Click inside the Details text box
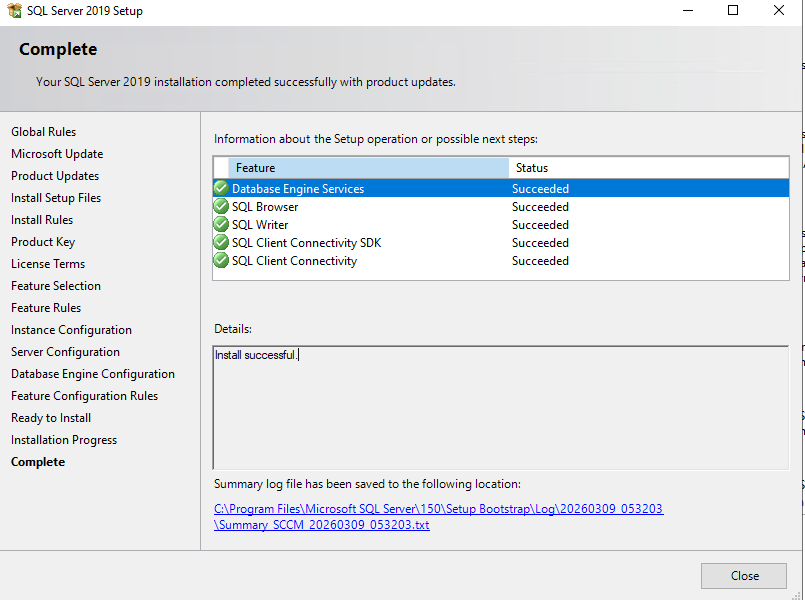Image resolution: width=805 pixels, height=600 pixels. point(500,405)
